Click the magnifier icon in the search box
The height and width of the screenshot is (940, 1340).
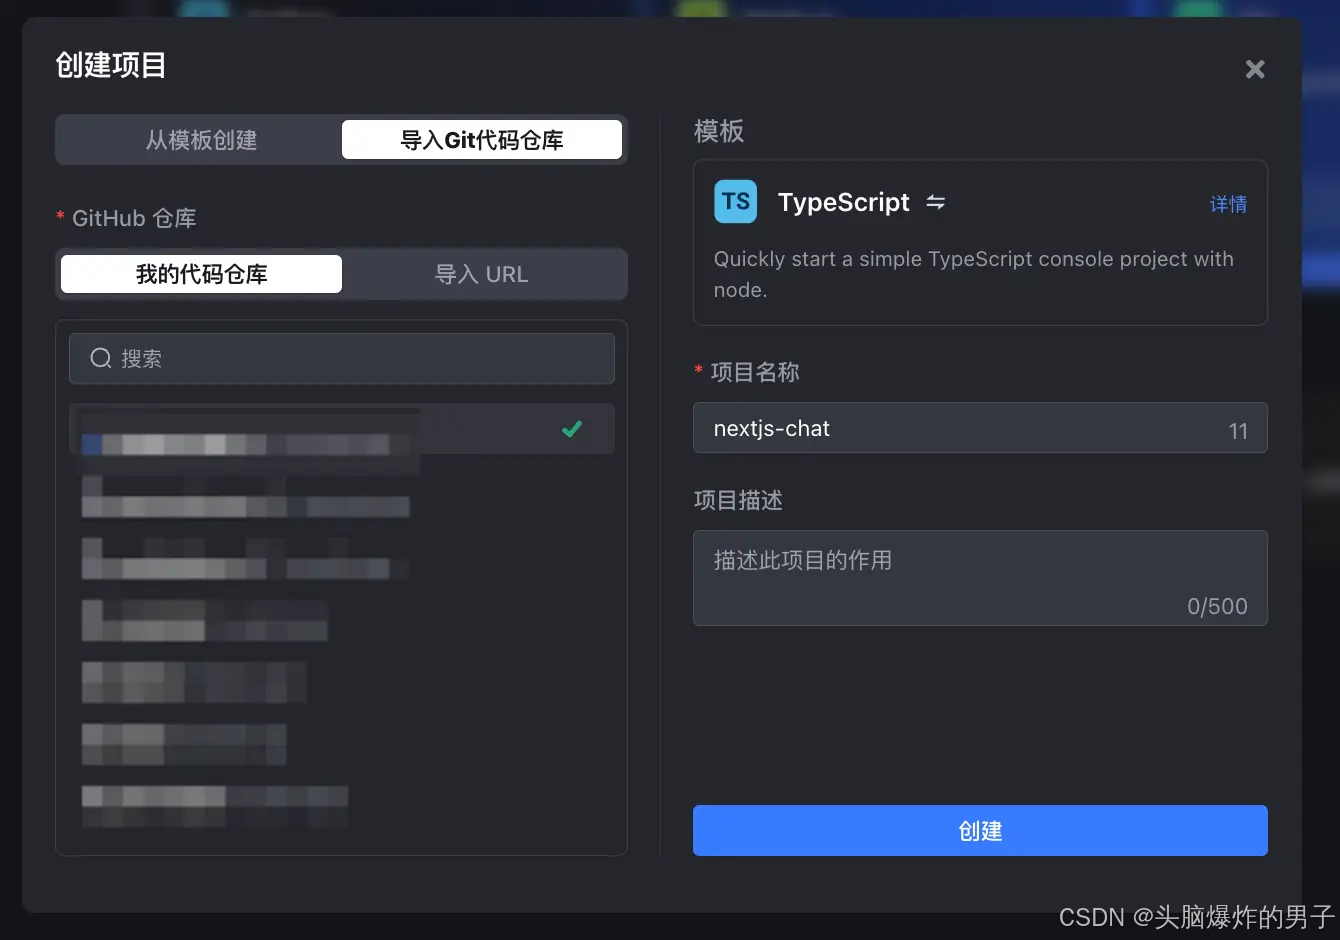100,358
